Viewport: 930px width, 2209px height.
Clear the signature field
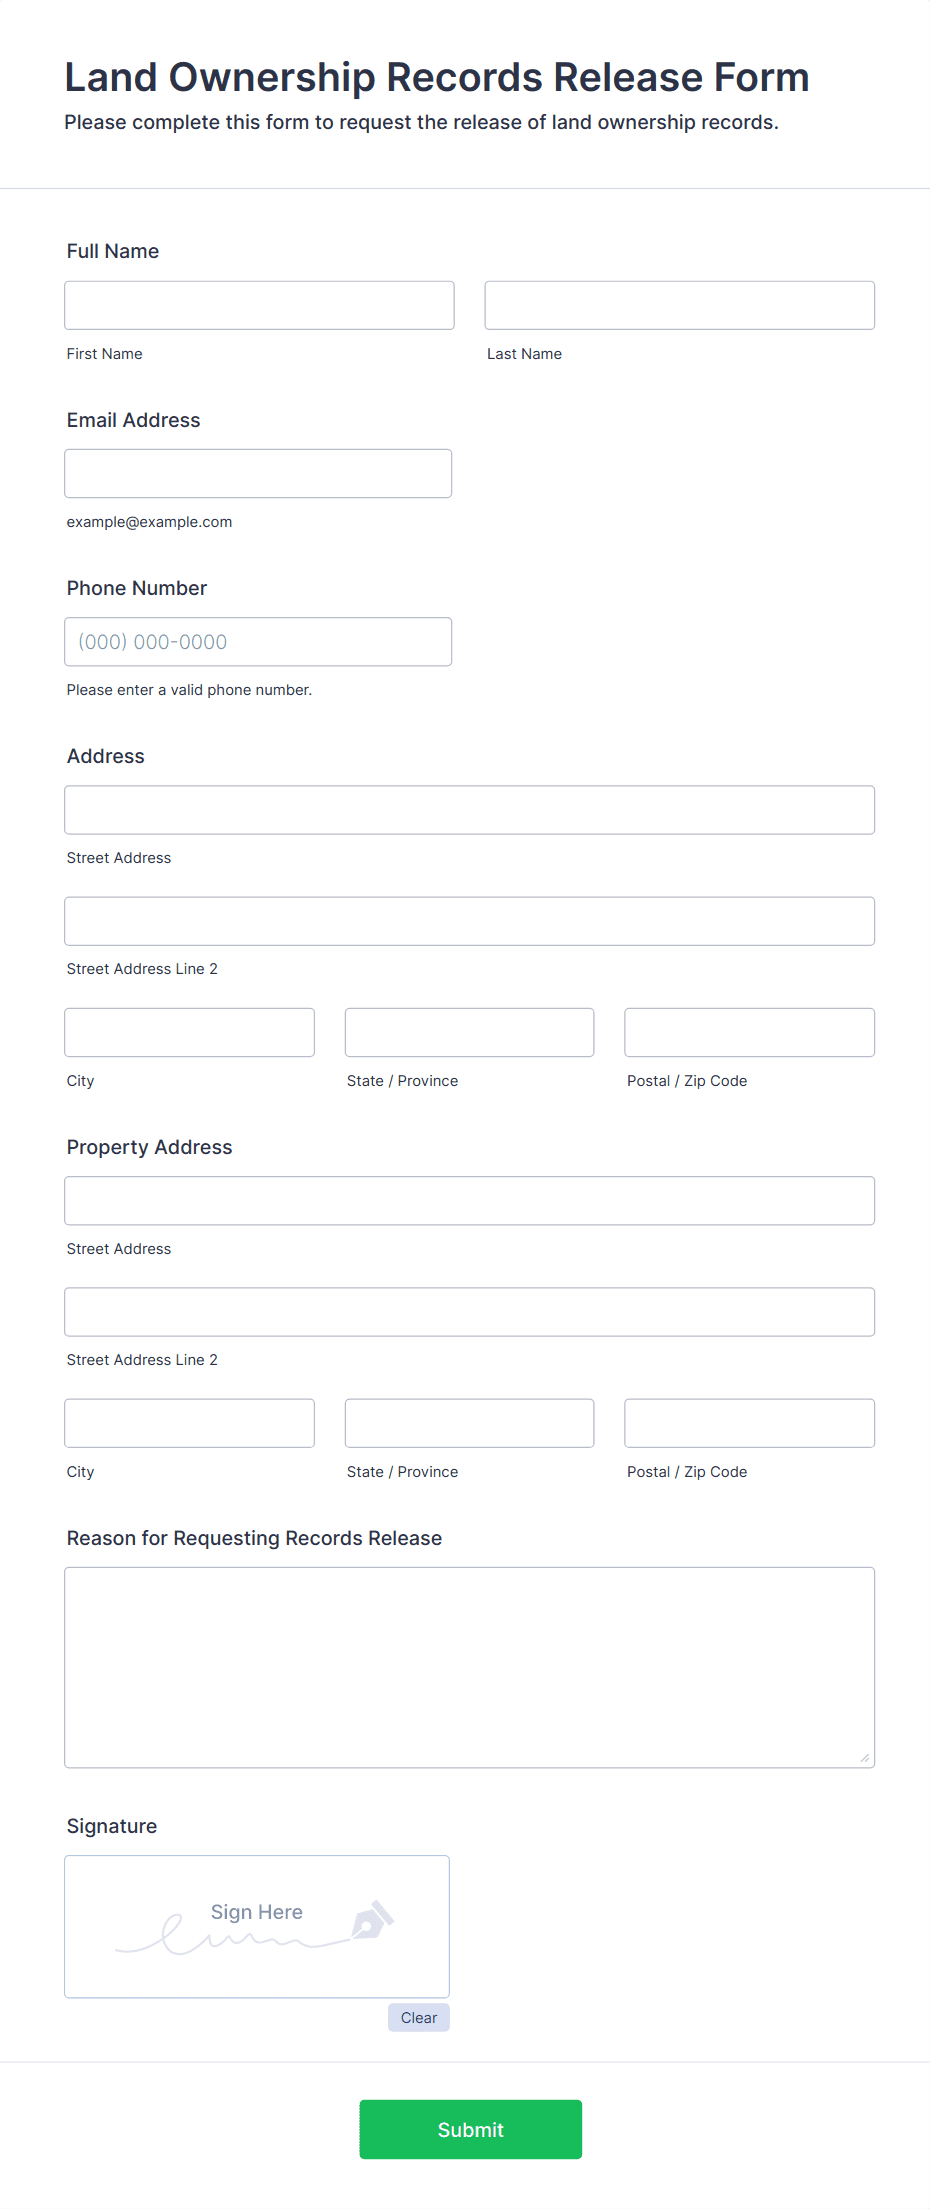point(418,2017)
